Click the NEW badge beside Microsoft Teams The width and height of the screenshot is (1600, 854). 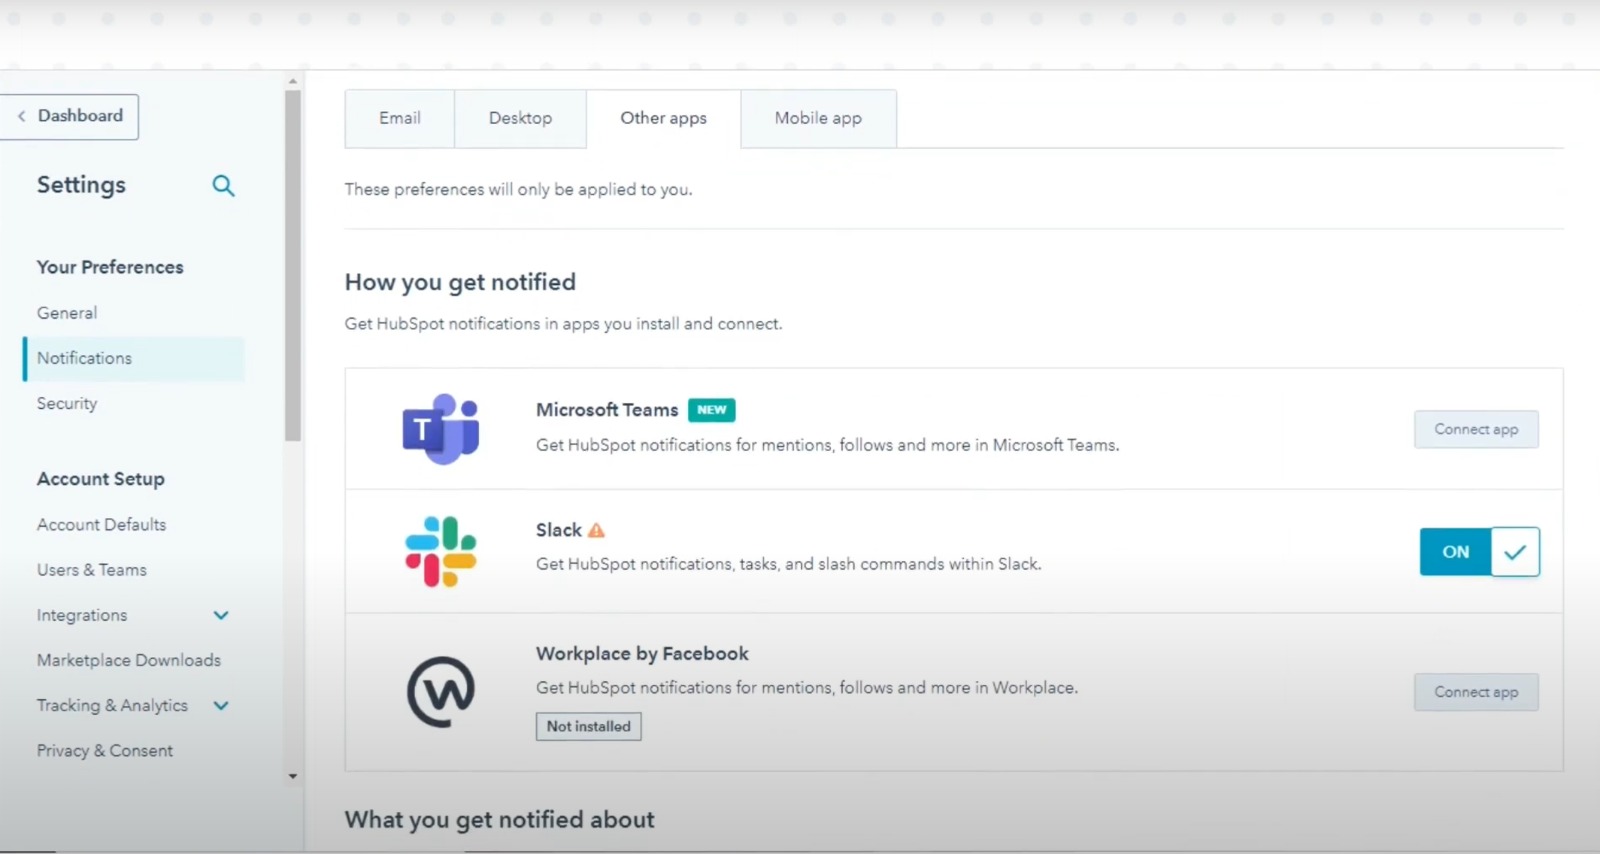711,410
